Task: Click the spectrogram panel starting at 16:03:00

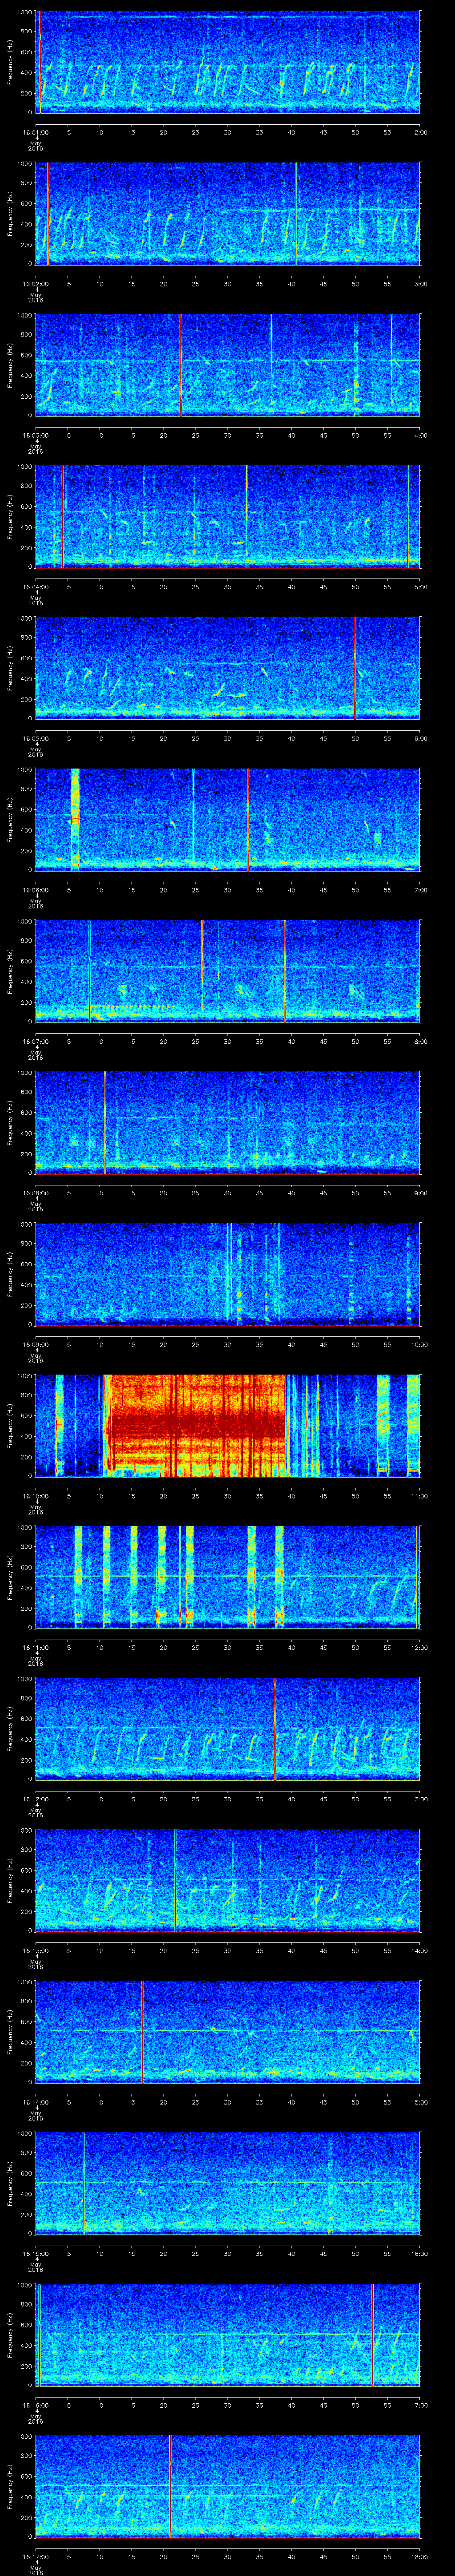Action: click(228, 365)
